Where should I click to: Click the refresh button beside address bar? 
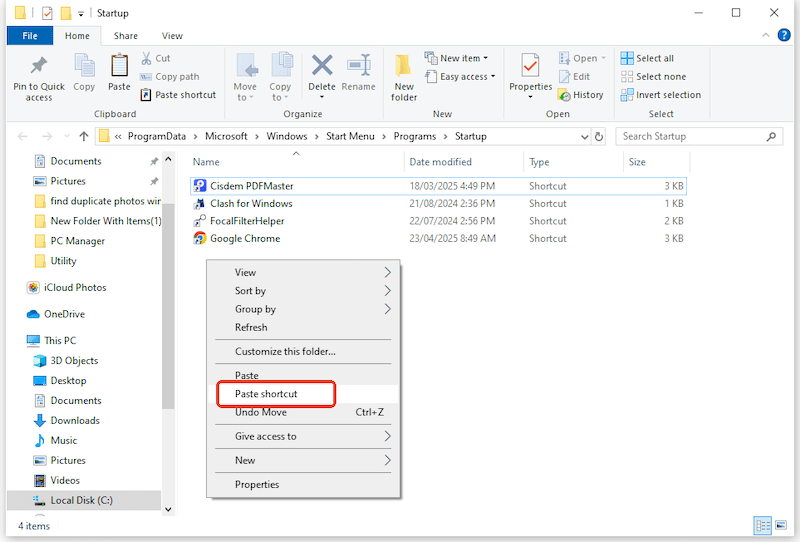pyautogui.click(x=599, y=137)
